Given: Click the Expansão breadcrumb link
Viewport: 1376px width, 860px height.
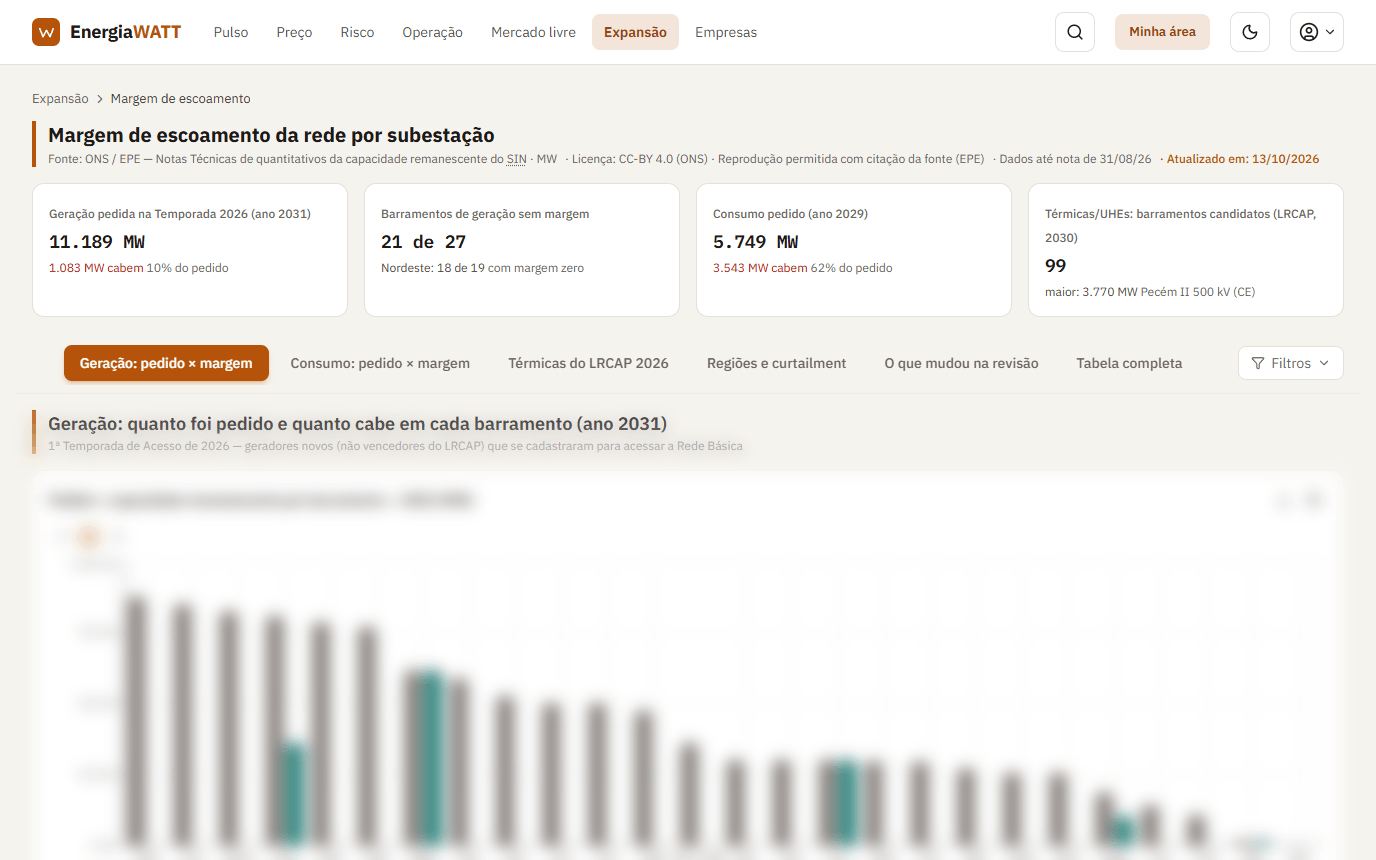Looking at the screenshot, I should pos(60,99).
